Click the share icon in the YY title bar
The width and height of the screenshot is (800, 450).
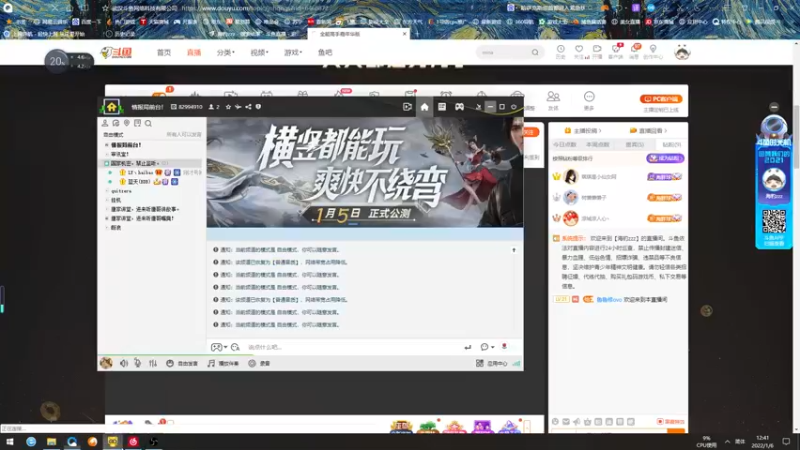[248, 107]
